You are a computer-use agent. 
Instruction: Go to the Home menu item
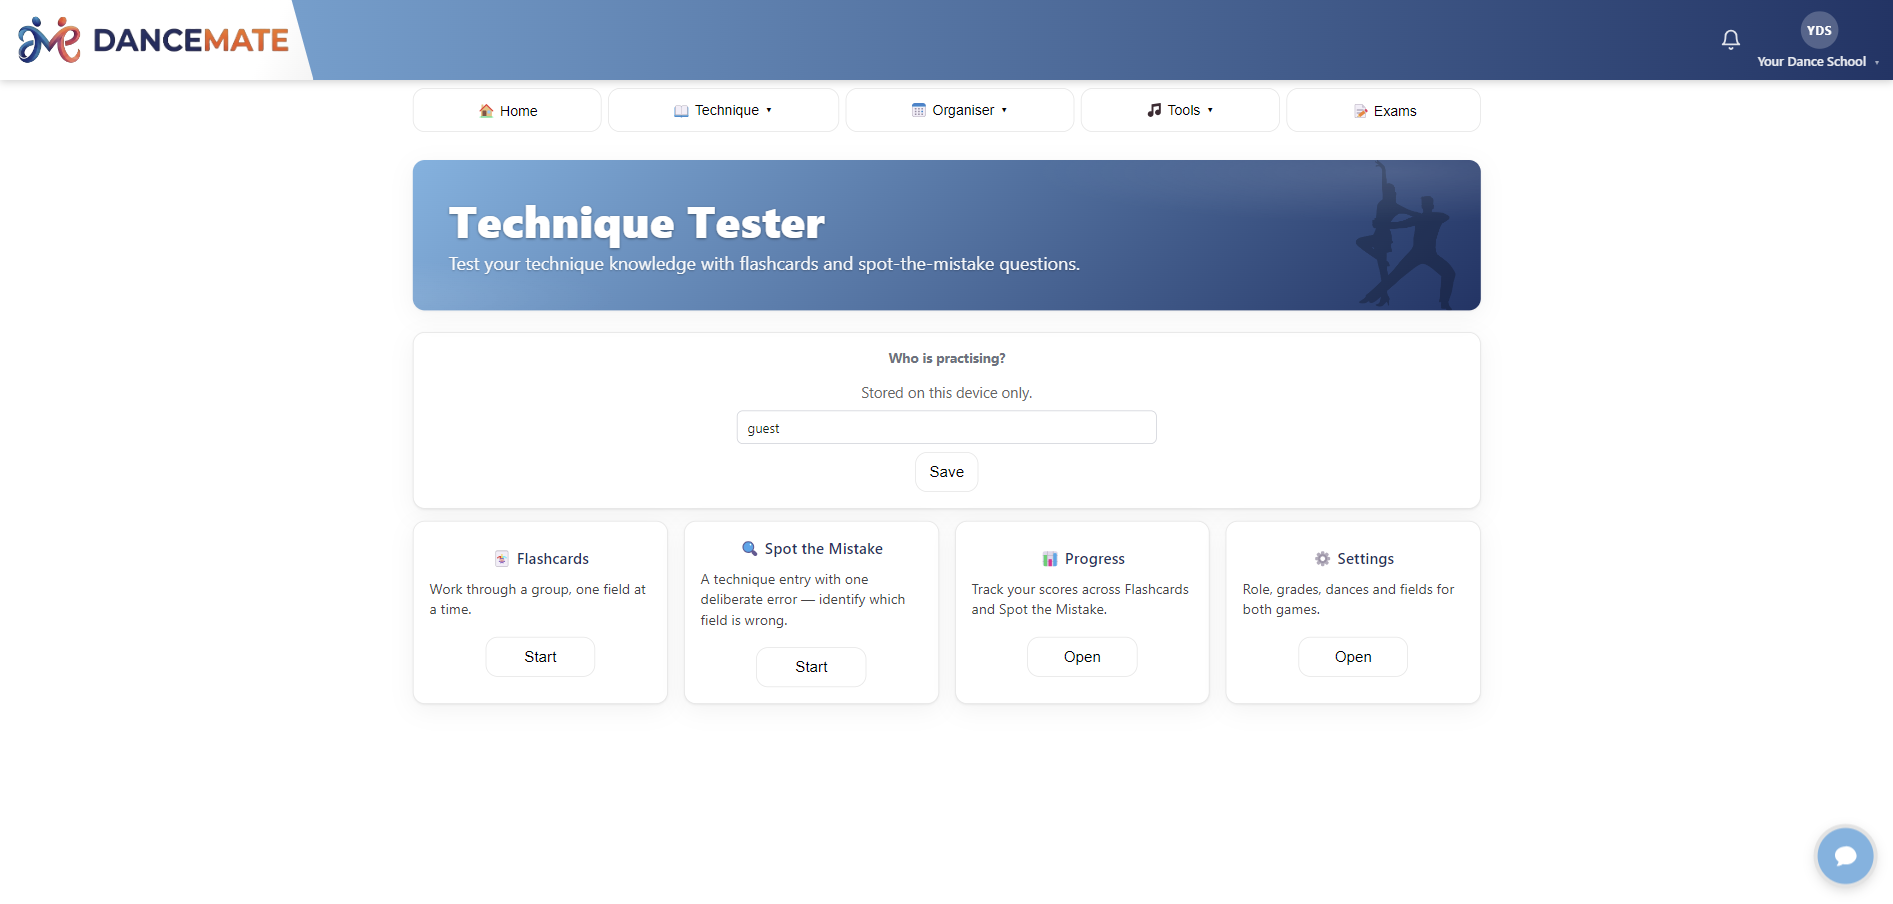(507, 110)
